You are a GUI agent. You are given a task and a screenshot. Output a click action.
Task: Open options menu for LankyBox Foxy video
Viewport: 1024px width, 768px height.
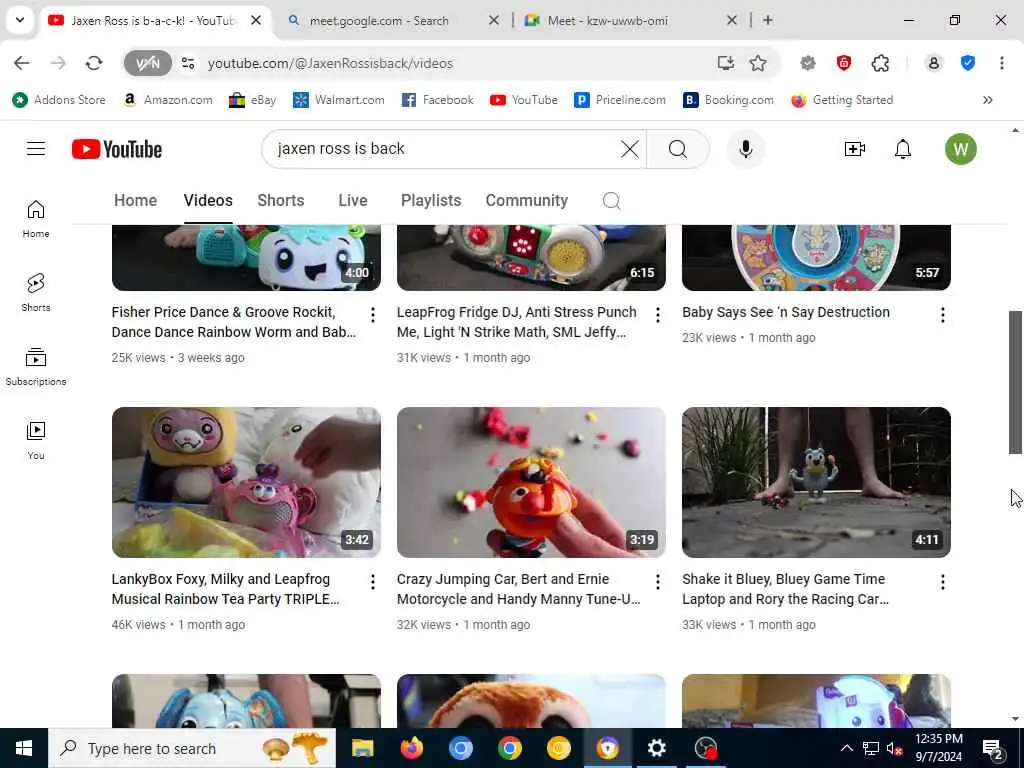[373, 582]
